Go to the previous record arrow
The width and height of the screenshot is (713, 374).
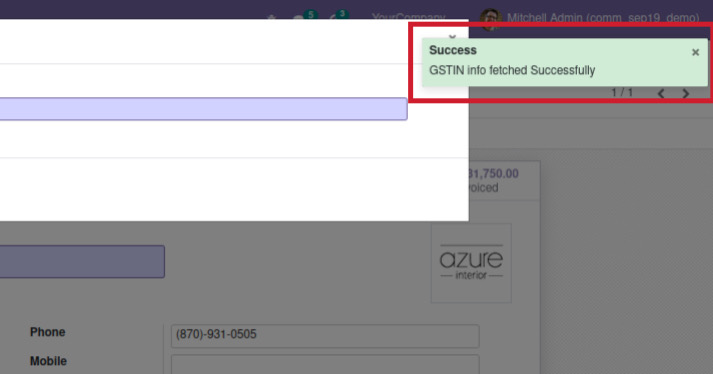point(661,94)
